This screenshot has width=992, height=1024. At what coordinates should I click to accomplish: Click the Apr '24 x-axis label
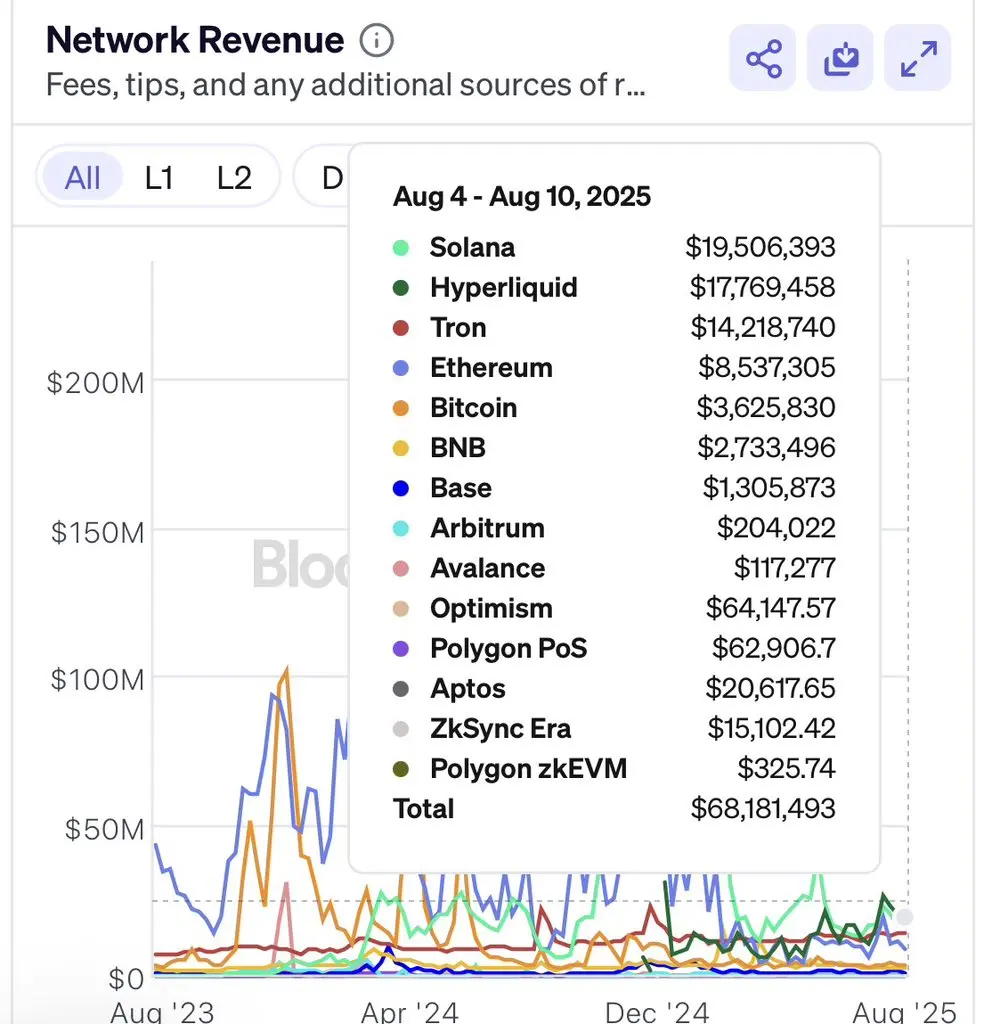(410, 1013)
